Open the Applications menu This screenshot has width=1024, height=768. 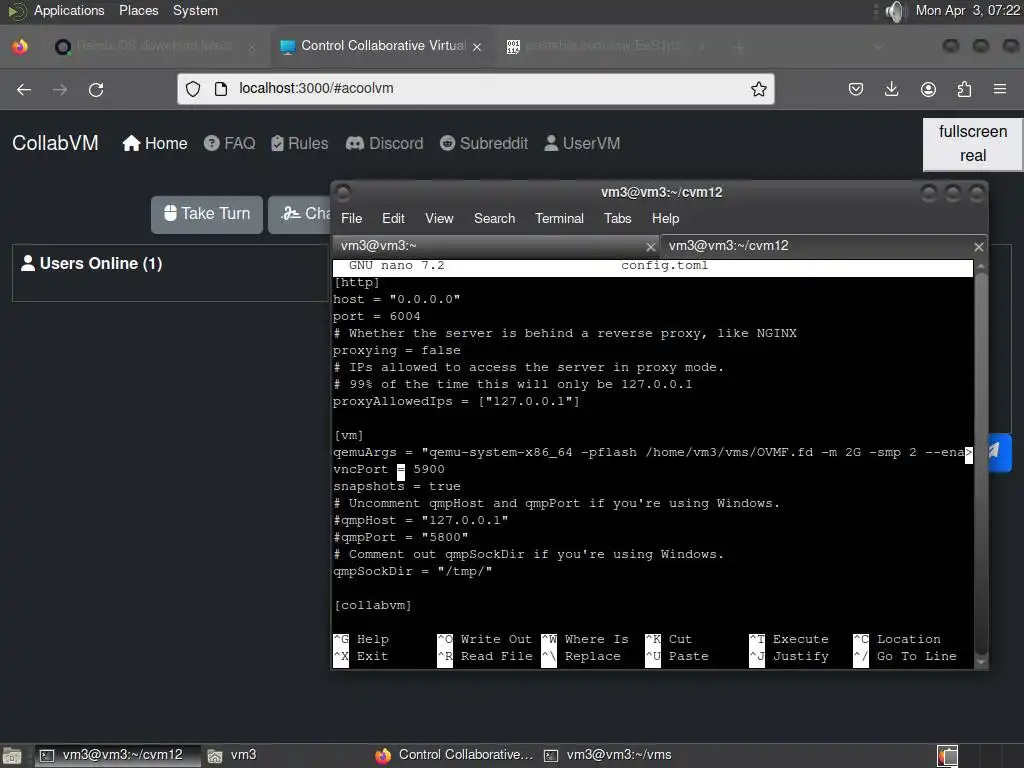pyautogui.click(x=69, y=10)
